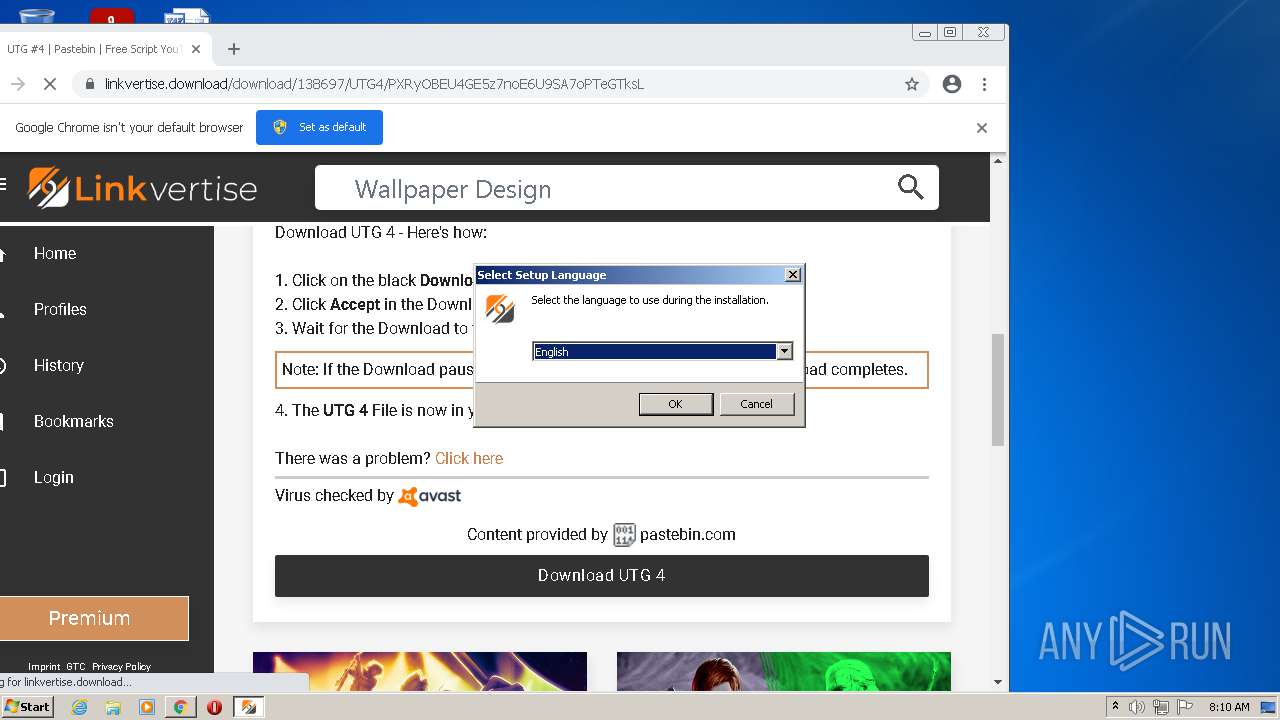This screenshot has width=1280, height=720.
Task: Open a new Chrome tab
Action: (233, 49)
